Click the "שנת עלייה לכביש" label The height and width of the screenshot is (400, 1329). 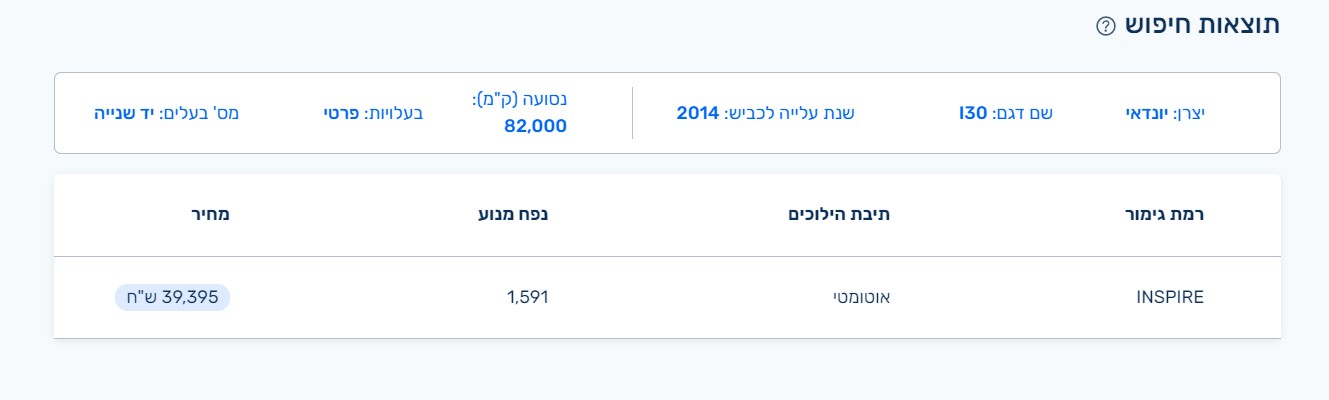point(790,113)
